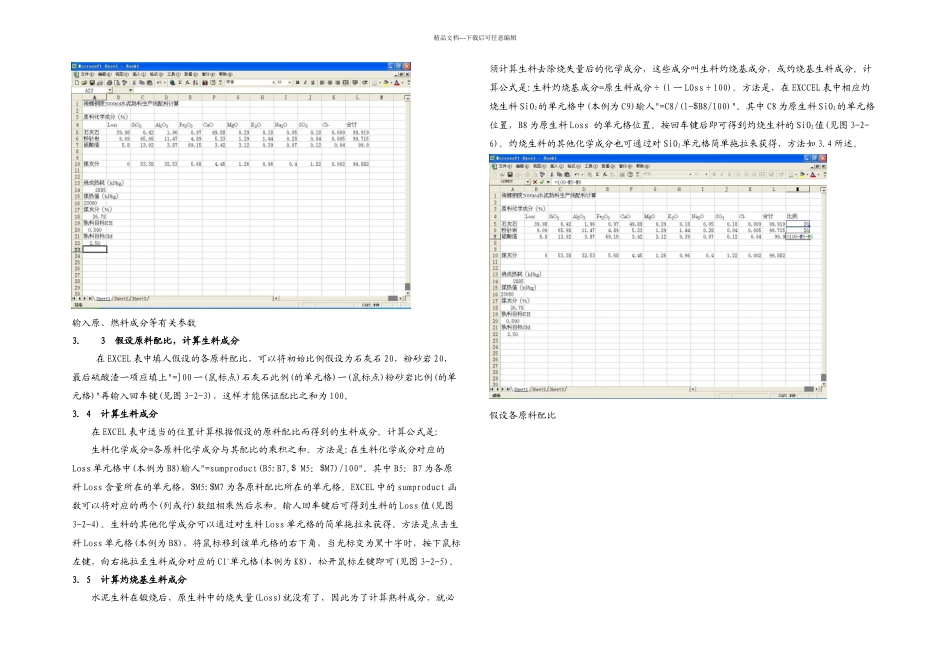Click Name Box field in left Excel window

point(90,90)
